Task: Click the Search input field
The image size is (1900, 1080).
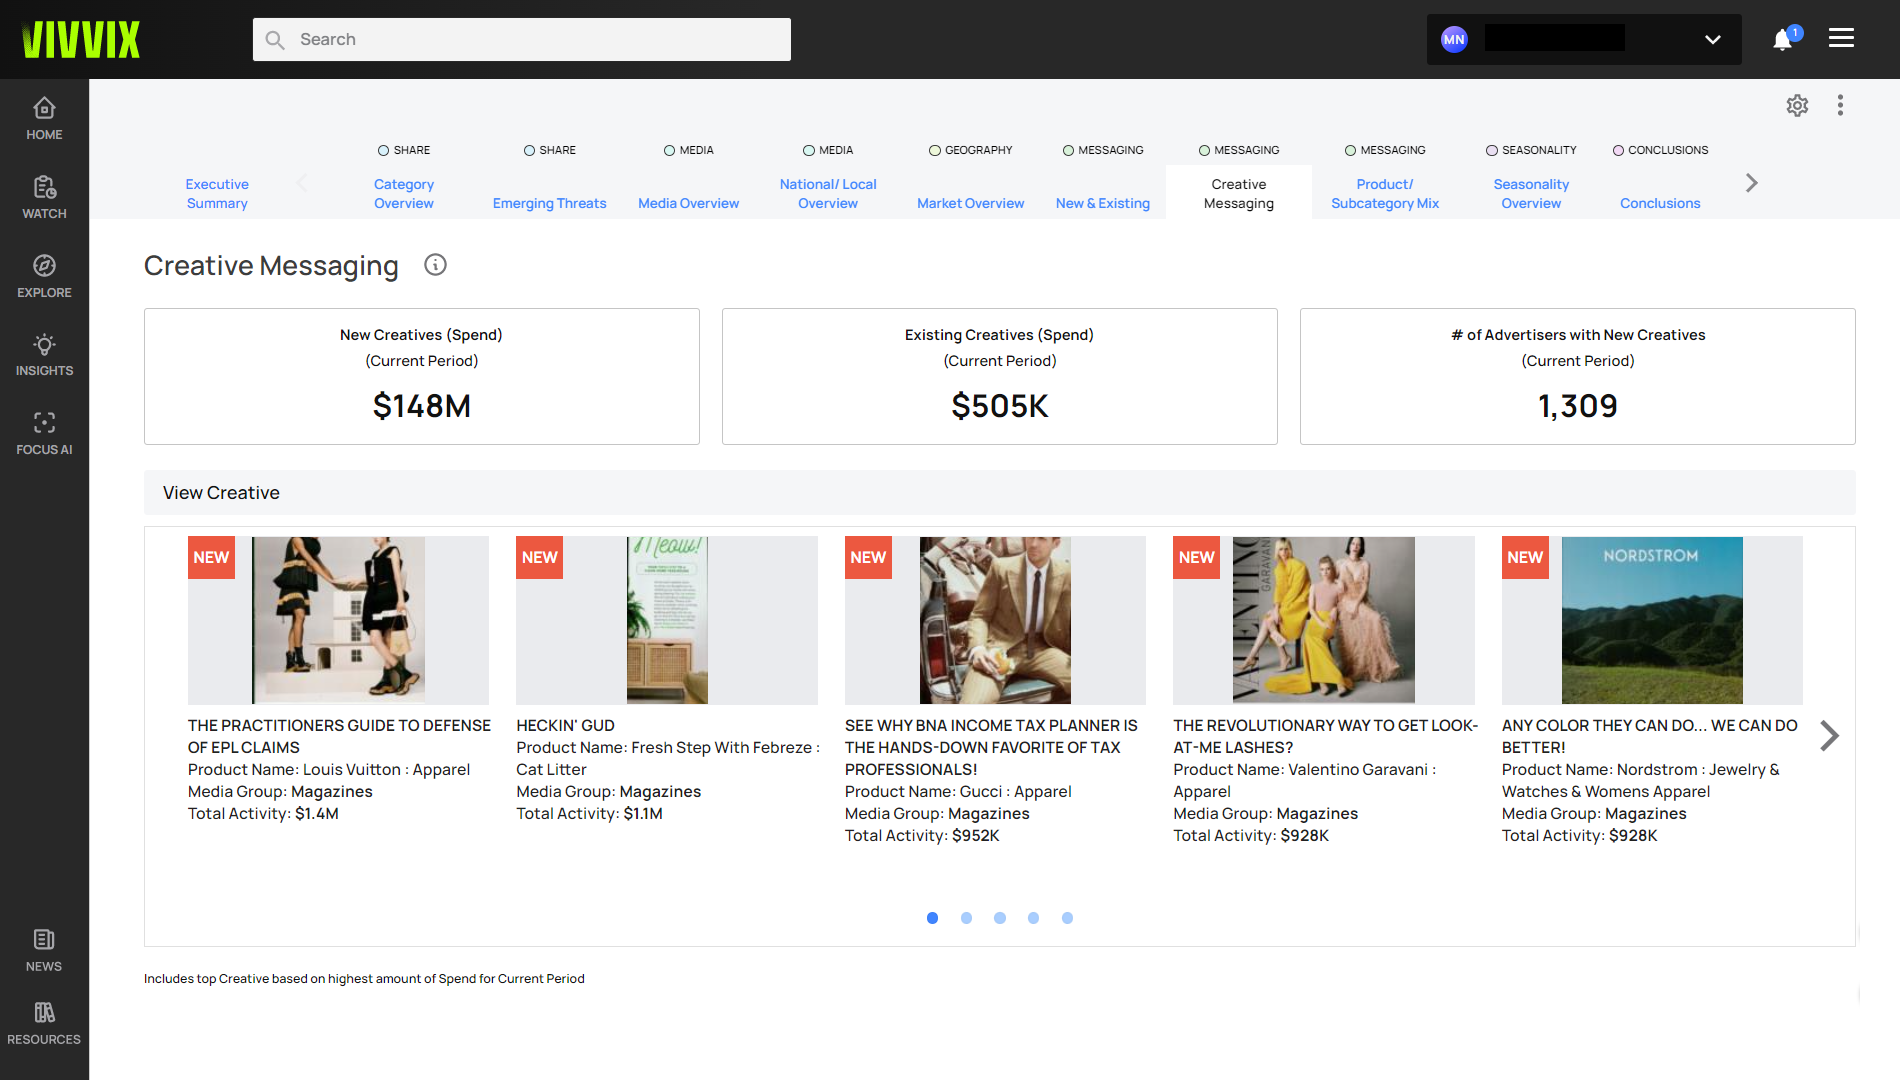Action: (x=522, y=40)
